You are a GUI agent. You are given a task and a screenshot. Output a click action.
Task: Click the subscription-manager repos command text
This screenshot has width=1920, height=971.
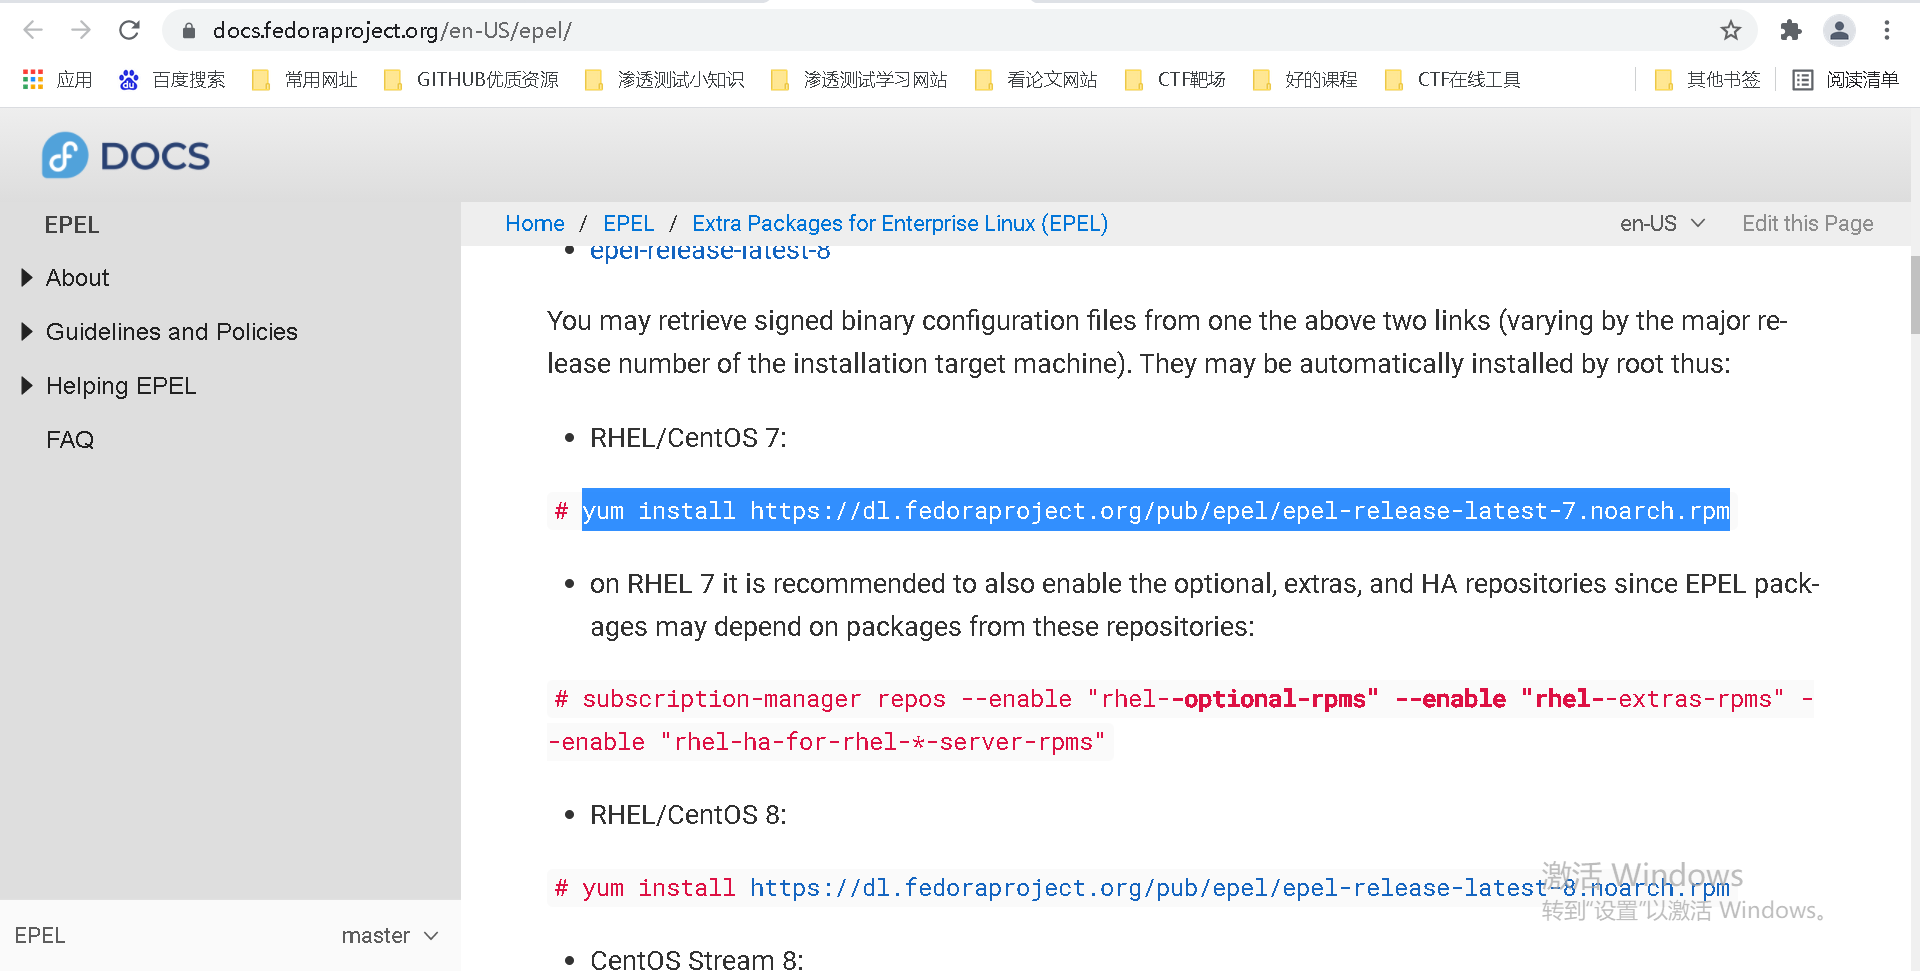[1181, 720]
